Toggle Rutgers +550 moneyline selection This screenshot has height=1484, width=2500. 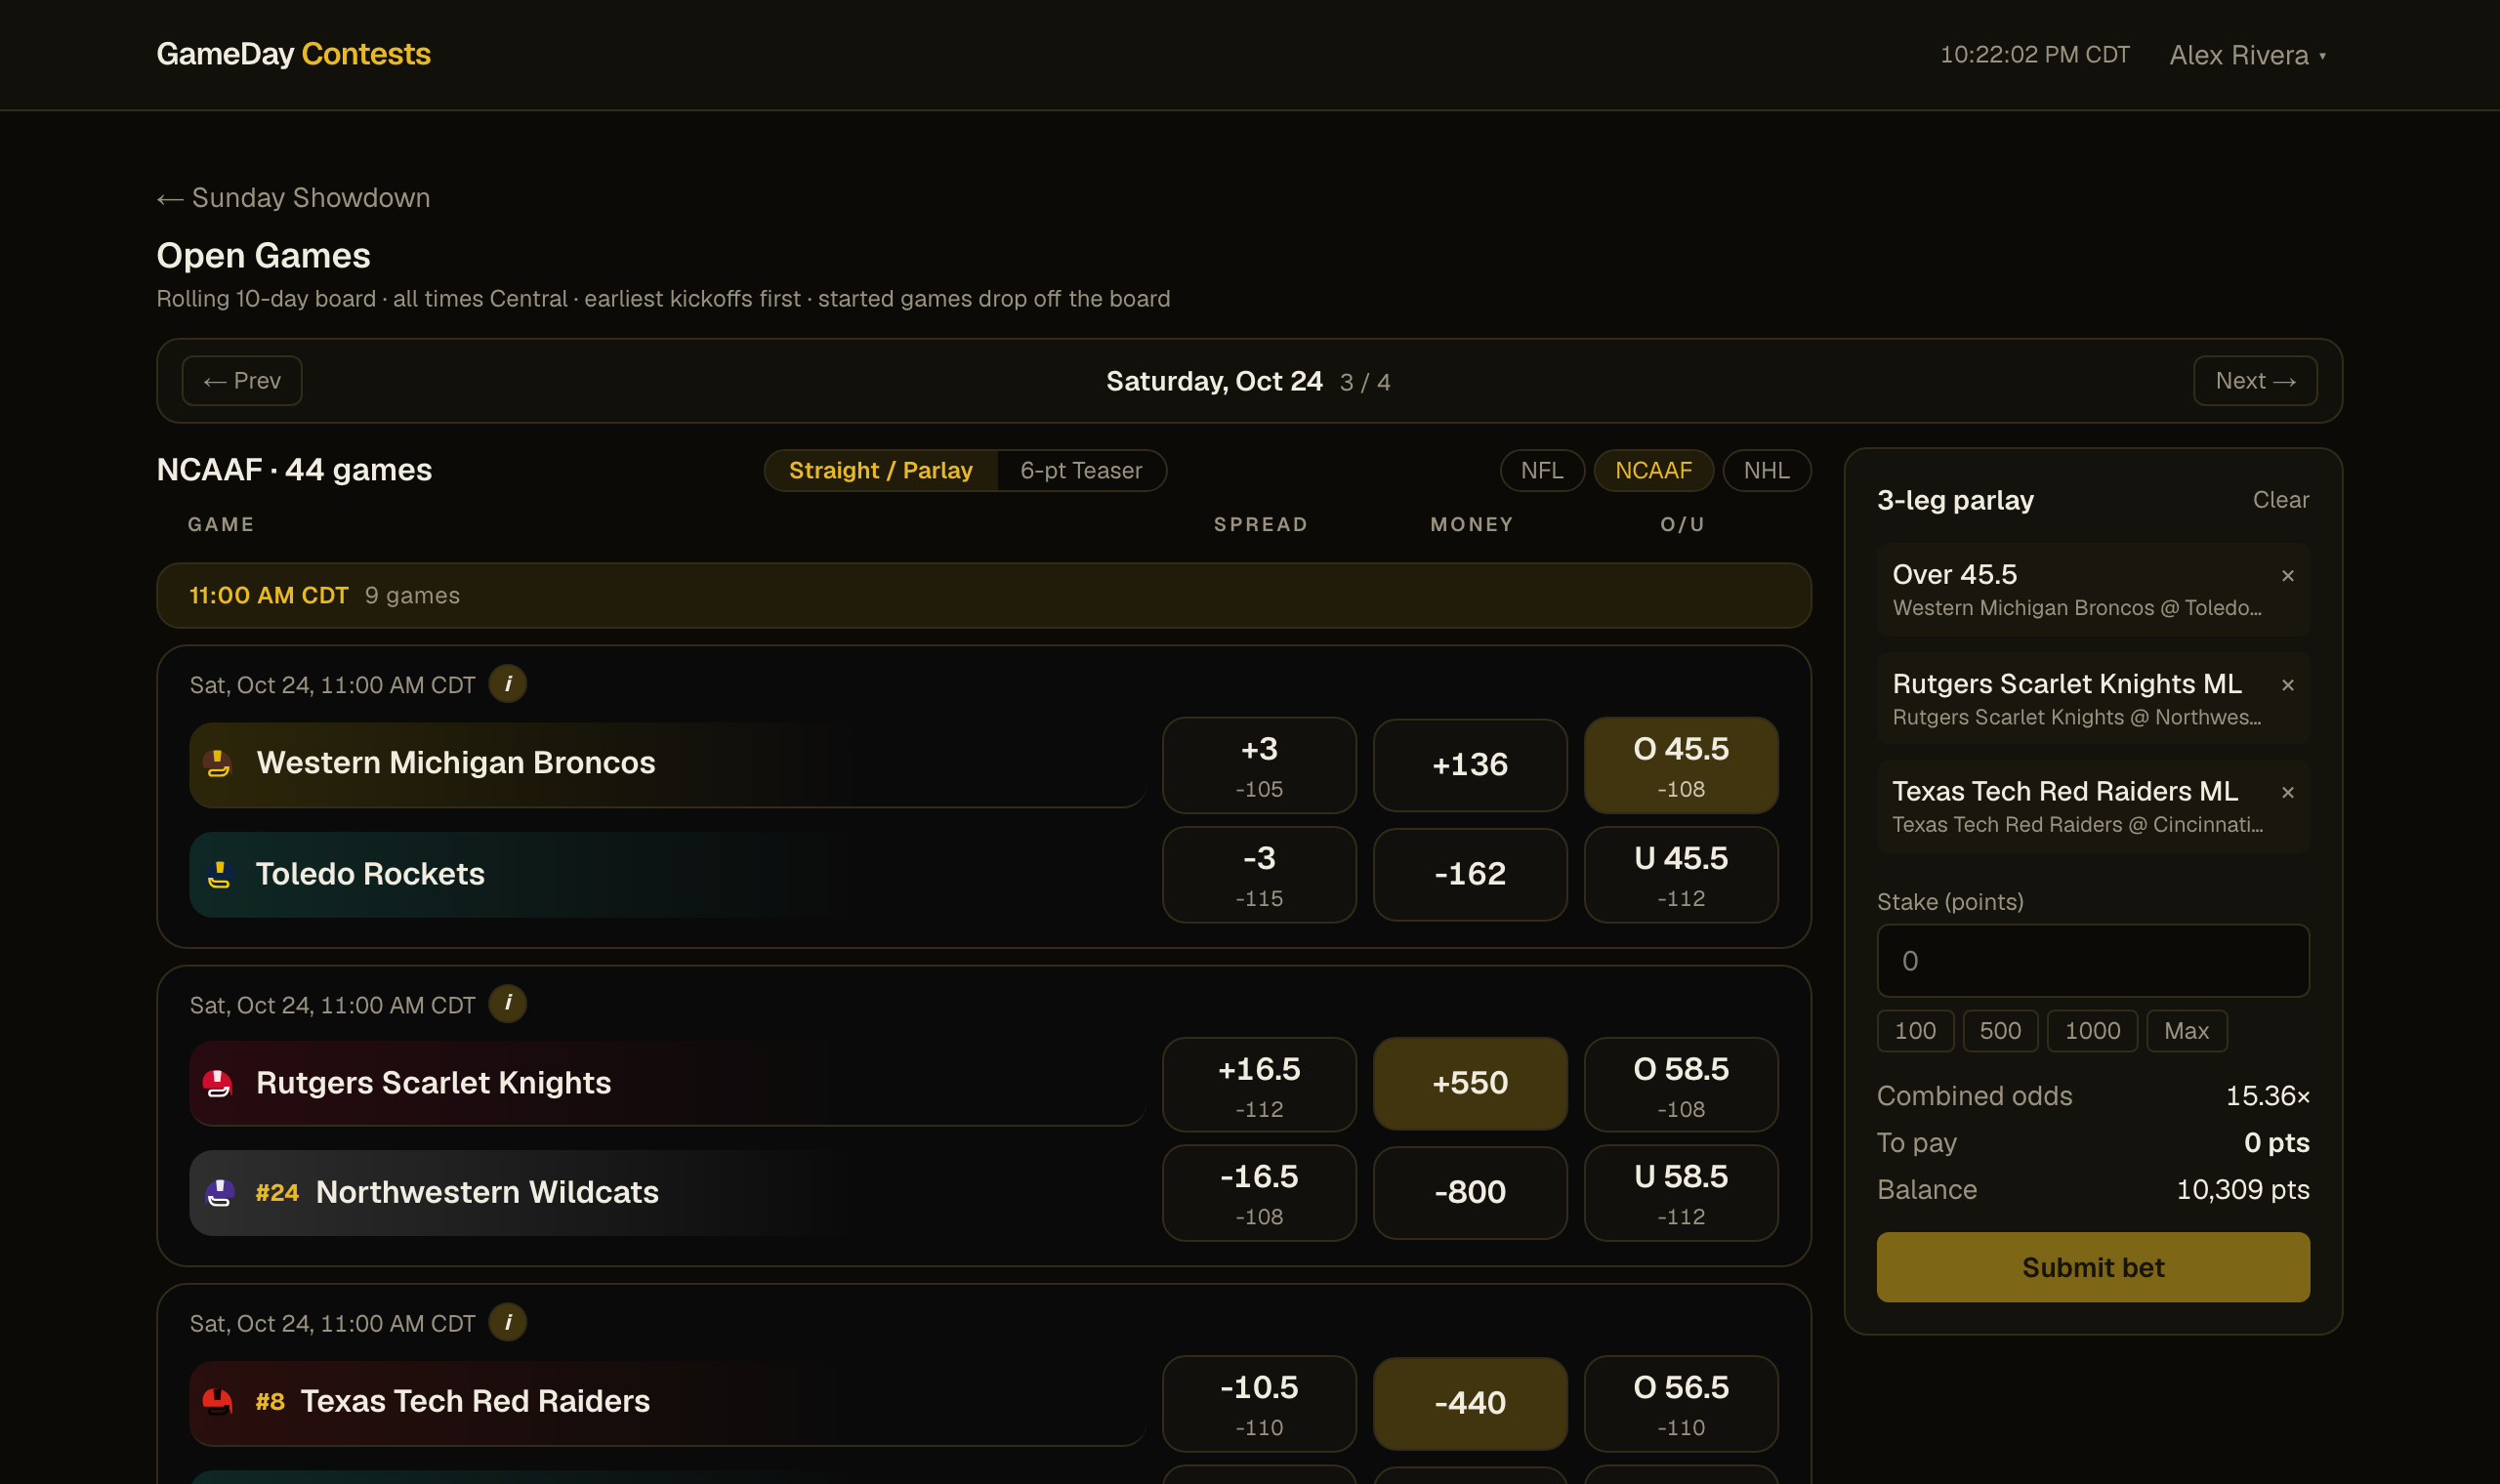[1470, 1084]
